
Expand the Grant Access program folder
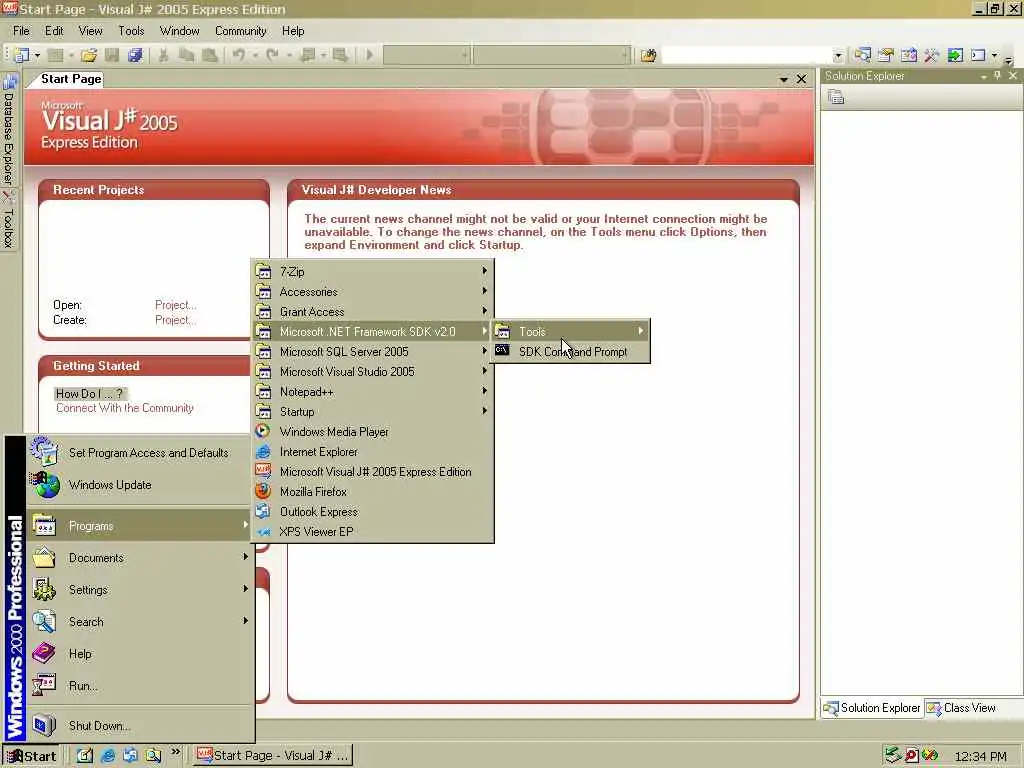click(x=372, y=312)
